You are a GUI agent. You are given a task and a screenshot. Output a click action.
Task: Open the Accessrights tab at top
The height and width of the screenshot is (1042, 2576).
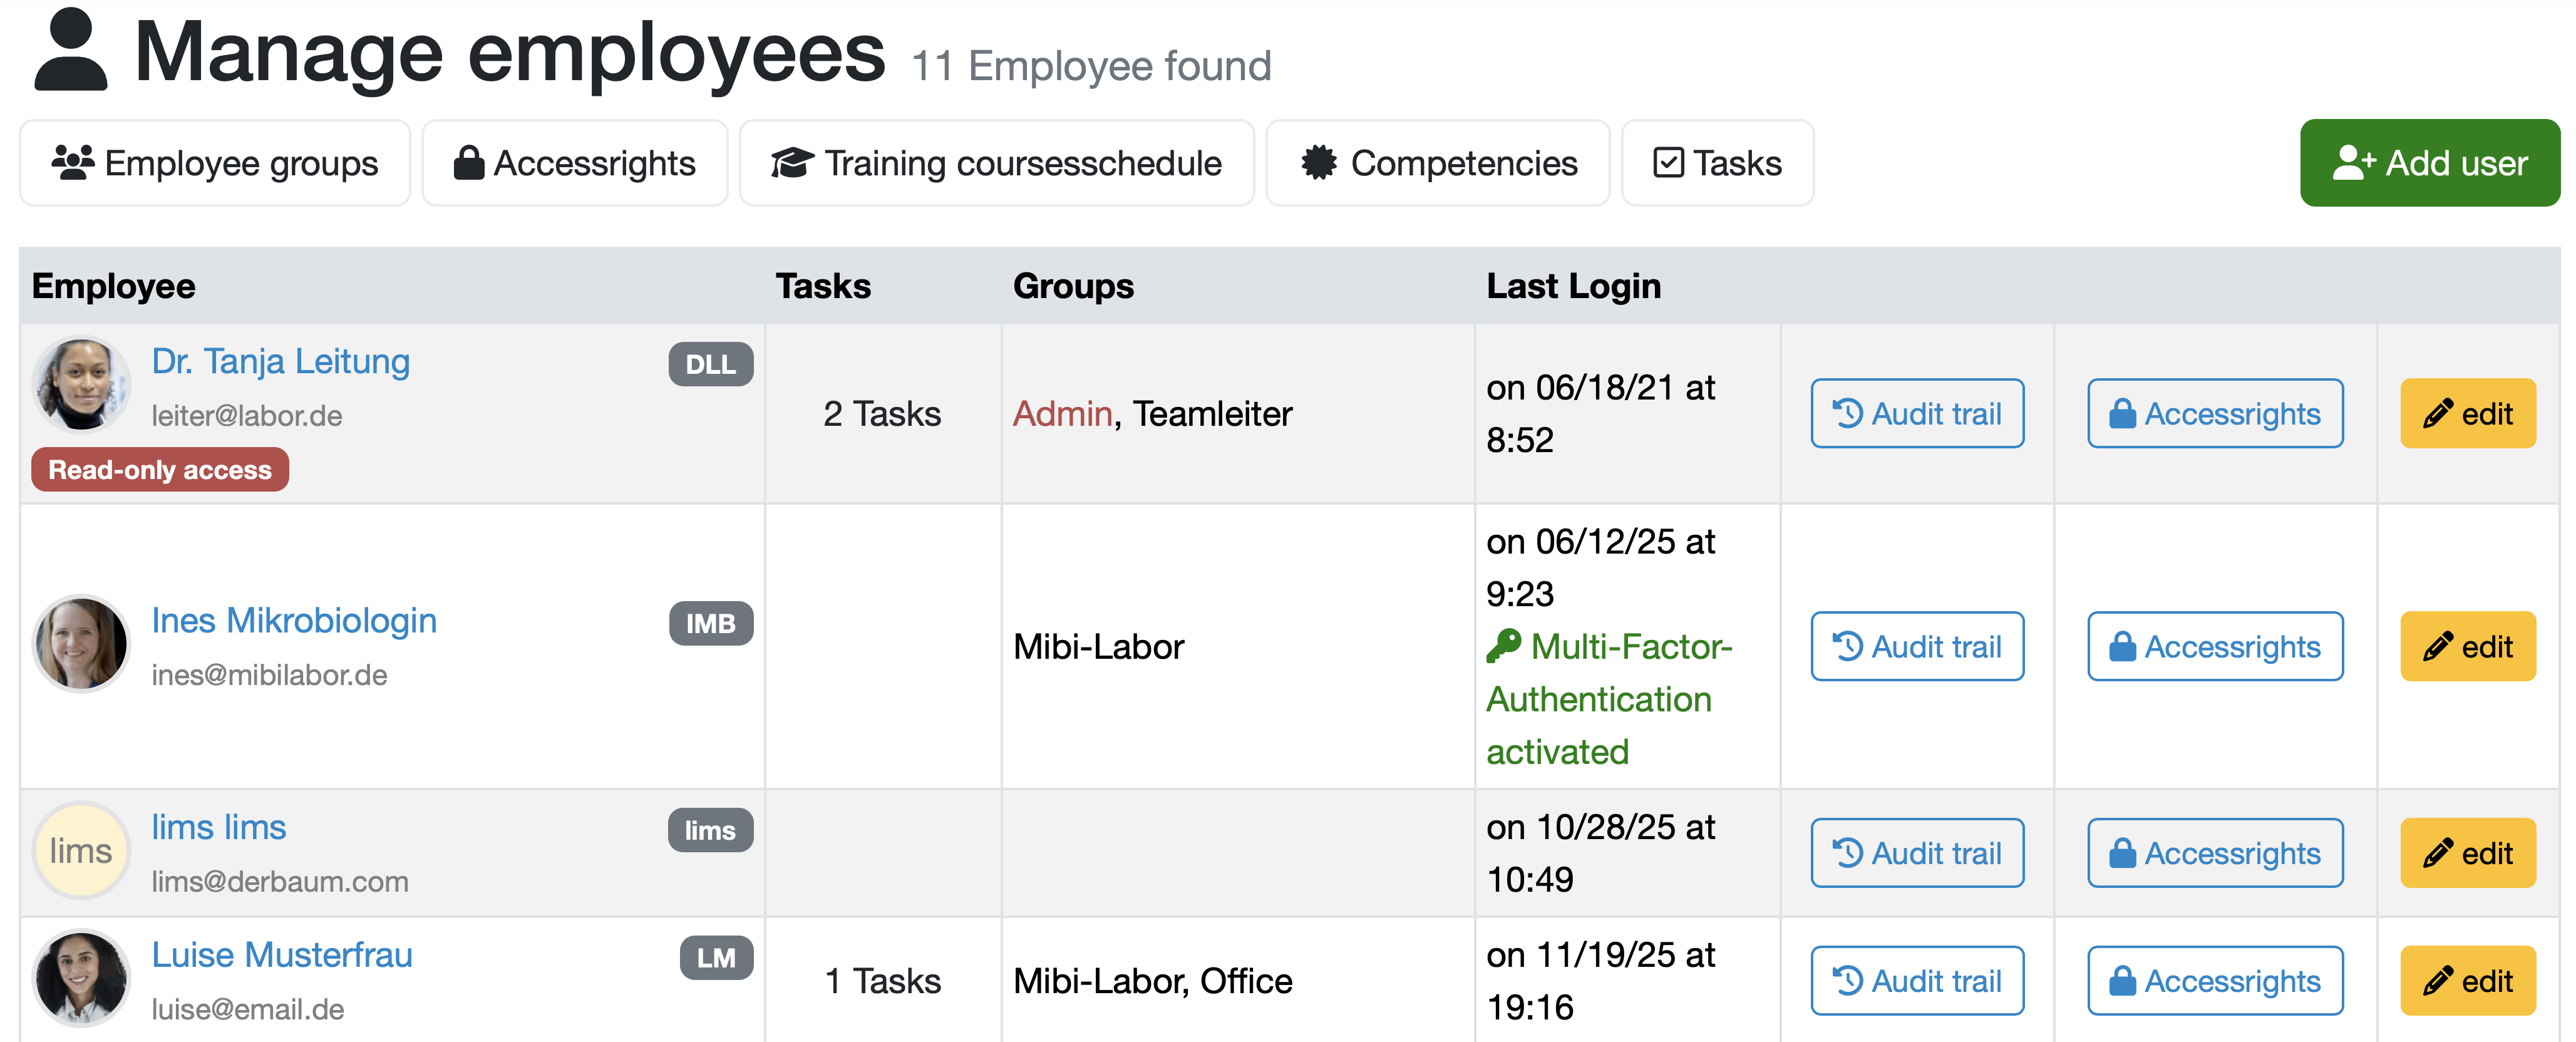[574, 163]
